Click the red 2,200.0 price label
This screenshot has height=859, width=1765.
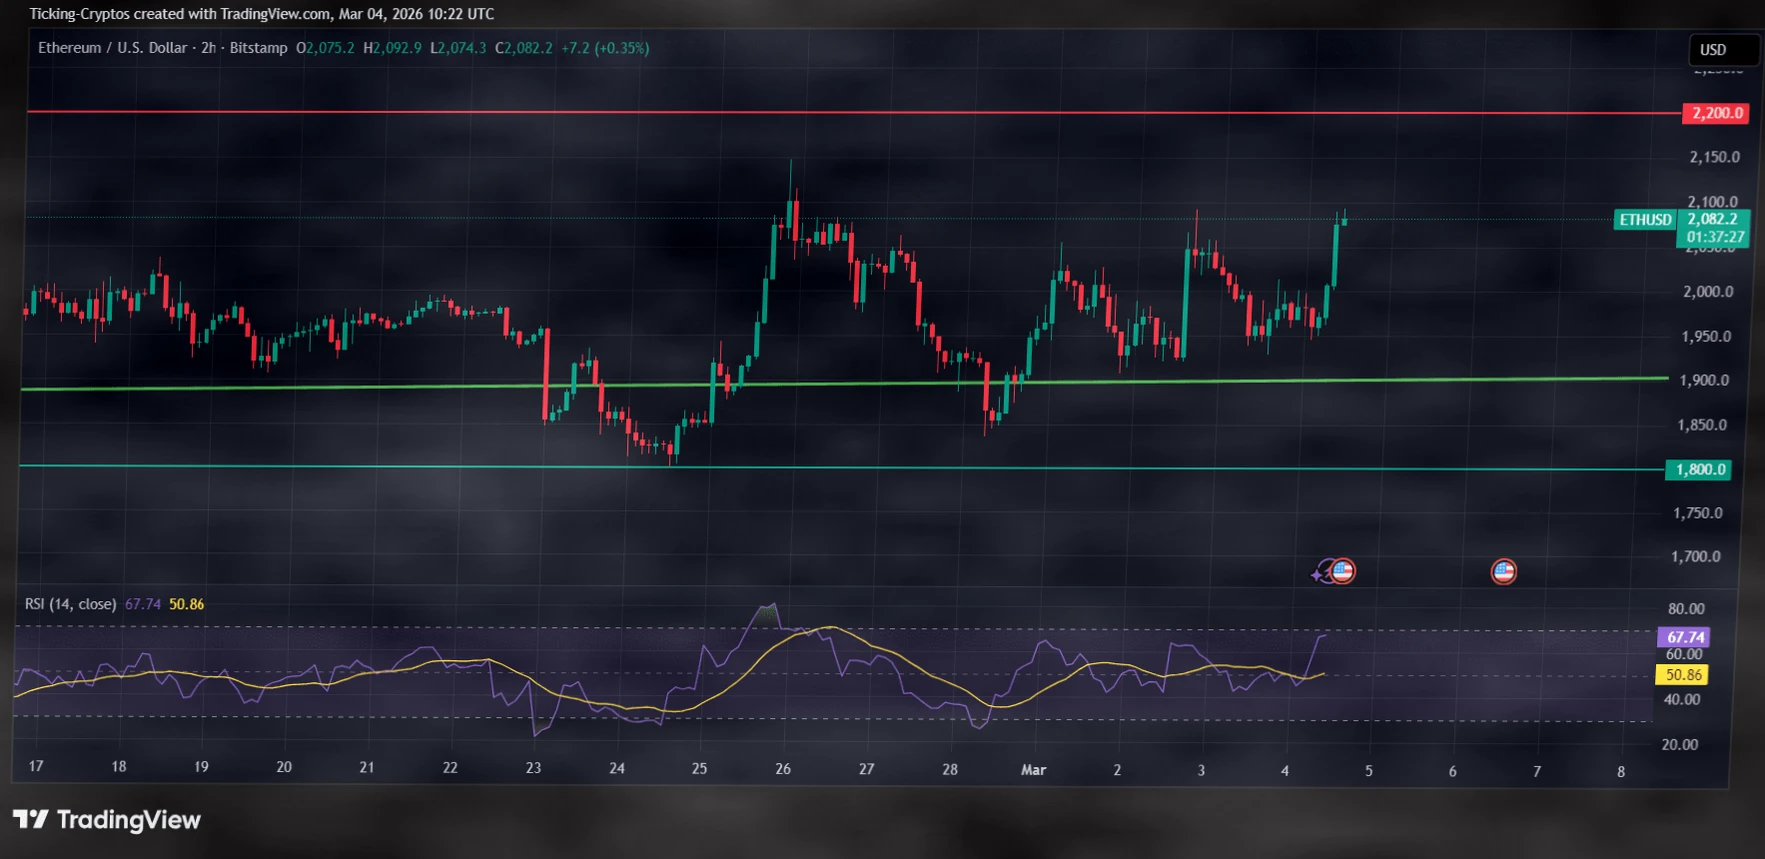coord(1717,113)
